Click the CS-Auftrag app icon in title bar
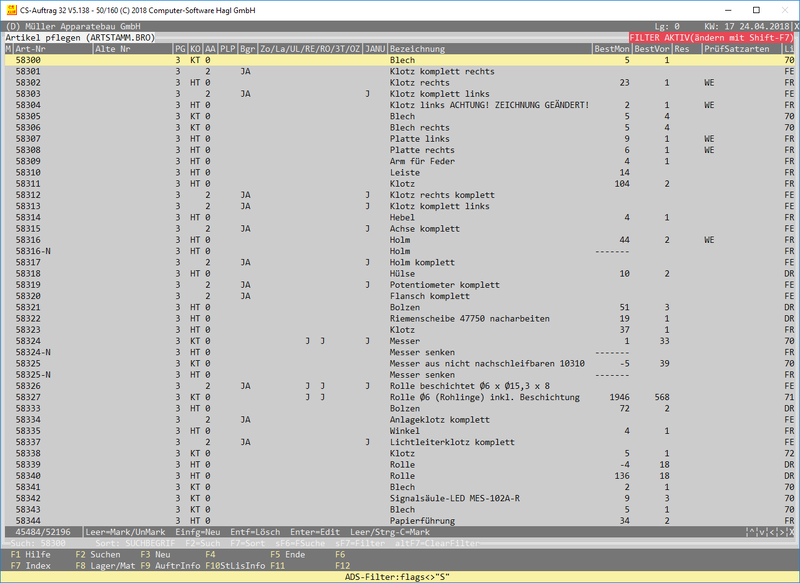 click(11, 8)
